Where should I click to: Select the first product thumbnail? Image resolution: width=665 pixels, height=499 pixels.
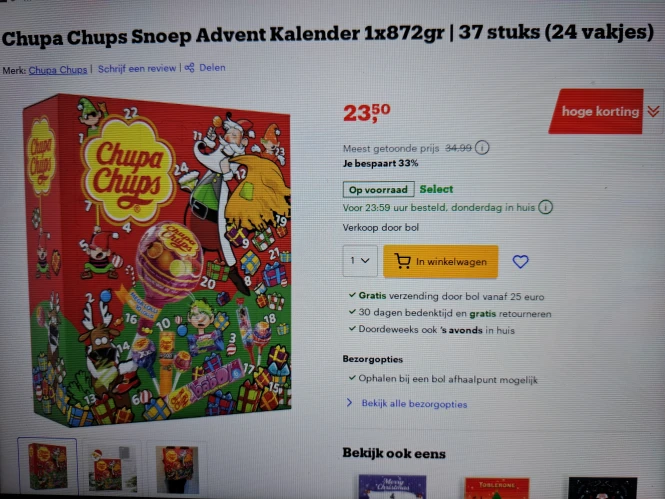click(x=48, y=466)
